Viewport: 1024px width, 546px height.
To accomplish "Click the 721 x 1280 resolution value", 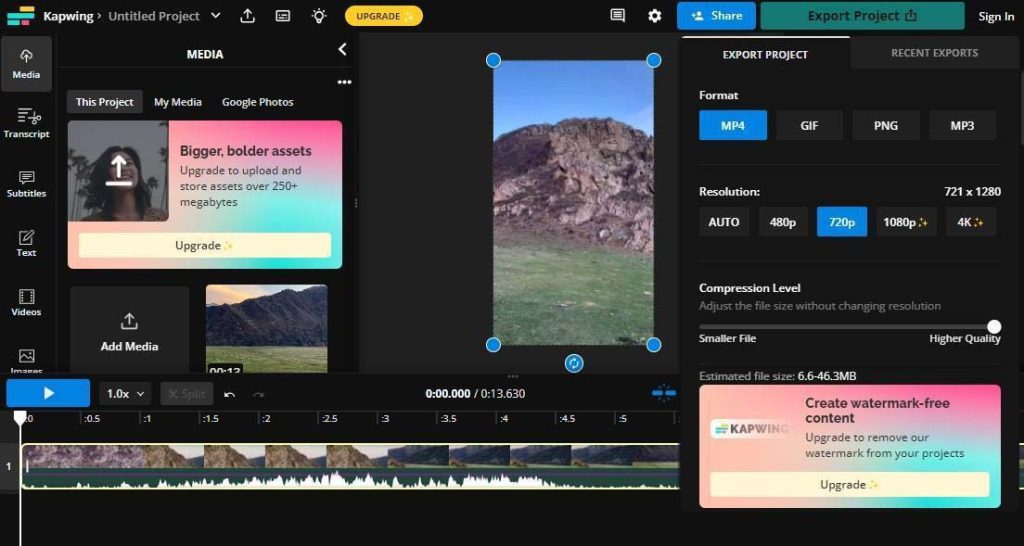I will click(972, 191).
